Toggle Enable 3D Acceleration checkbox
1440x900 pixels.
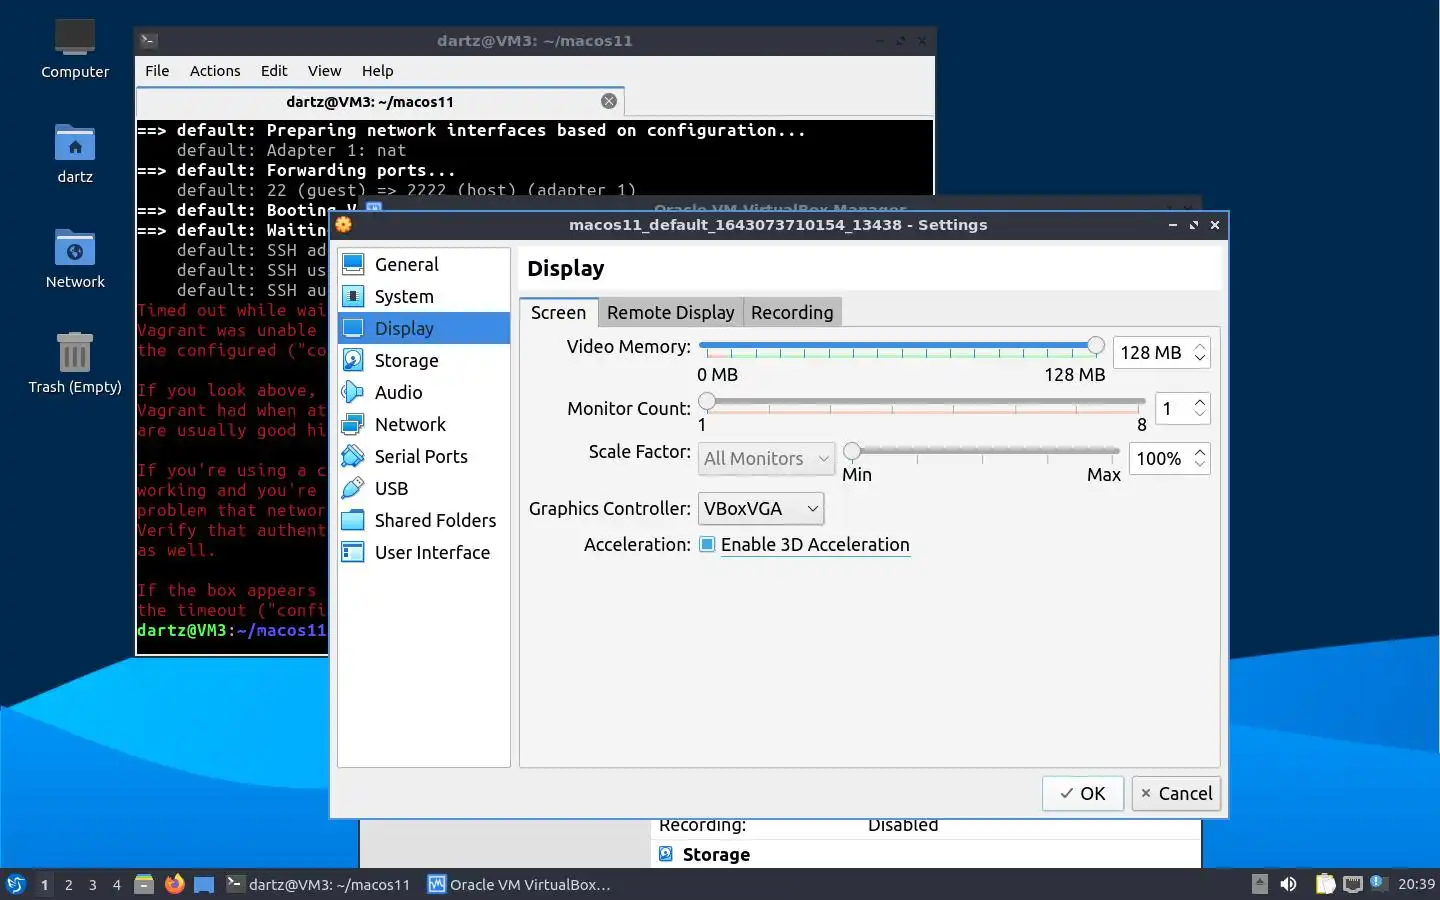(x=707, y=544)
